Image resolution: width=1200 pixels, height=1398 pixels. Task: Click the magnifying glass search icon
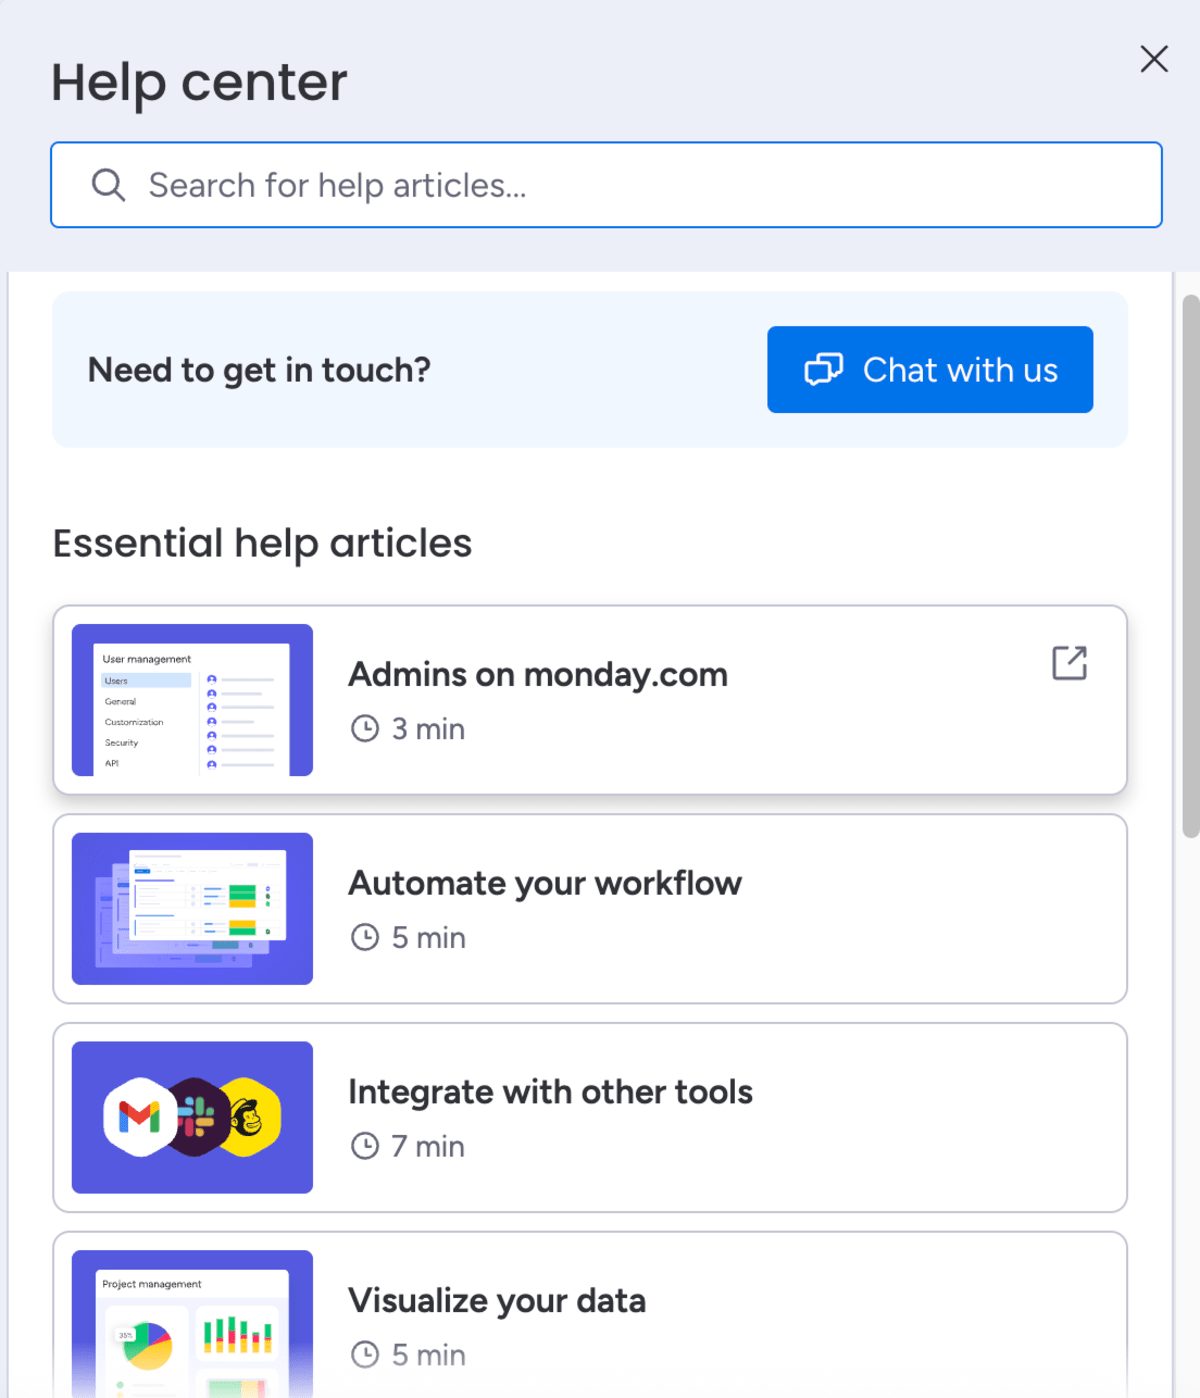(109, 185)
